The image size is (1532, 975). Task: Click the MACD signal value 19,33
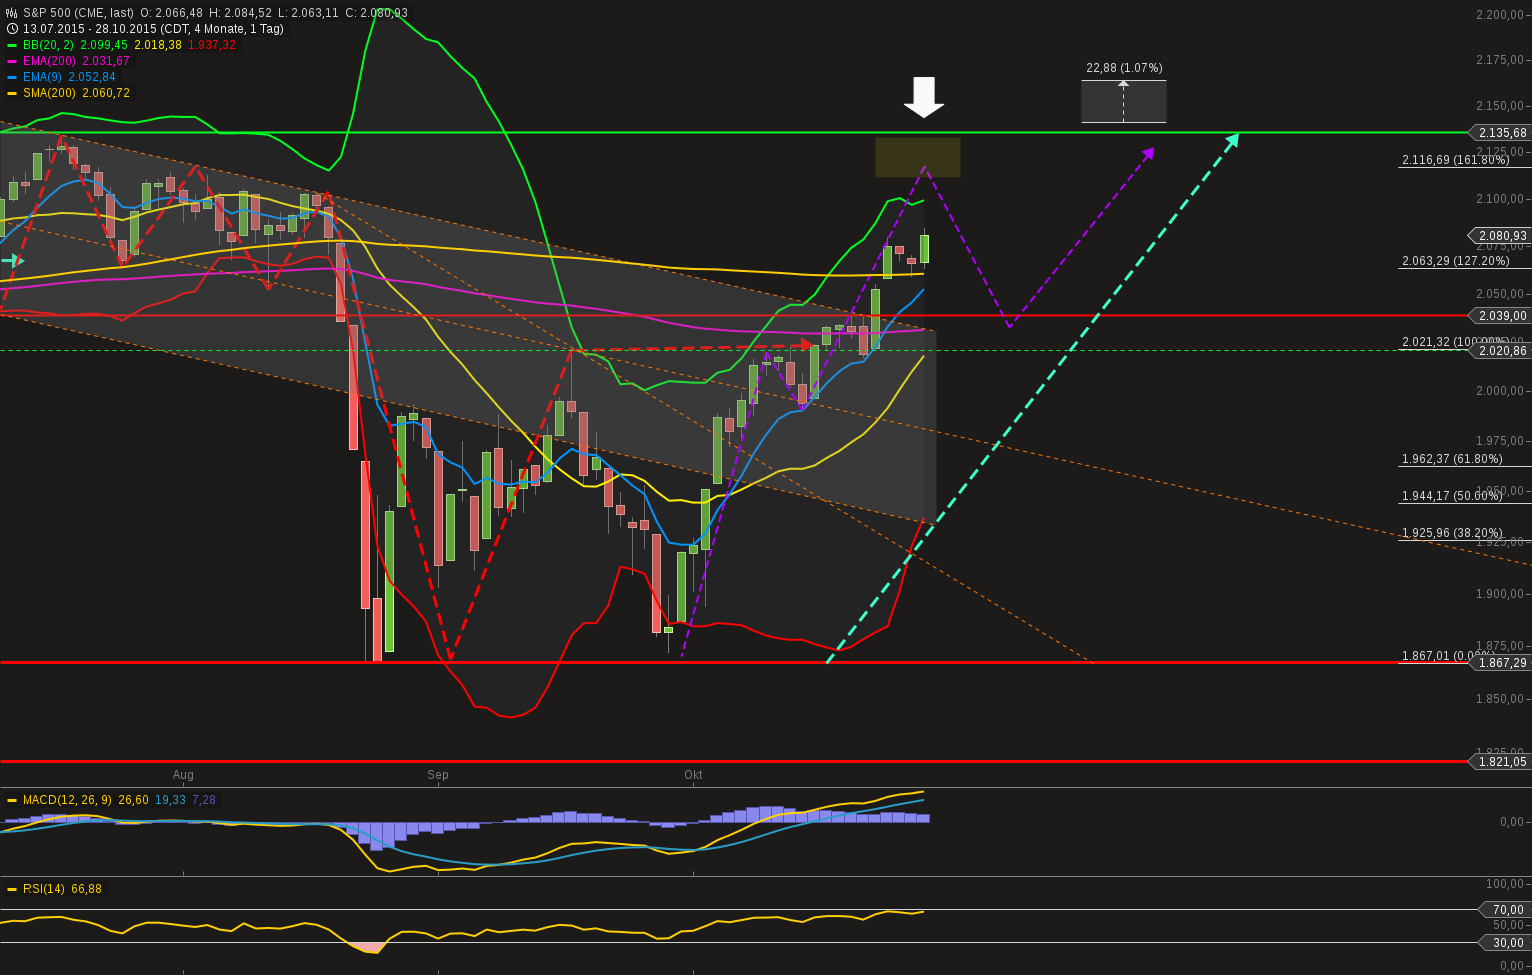pos(170,800)
